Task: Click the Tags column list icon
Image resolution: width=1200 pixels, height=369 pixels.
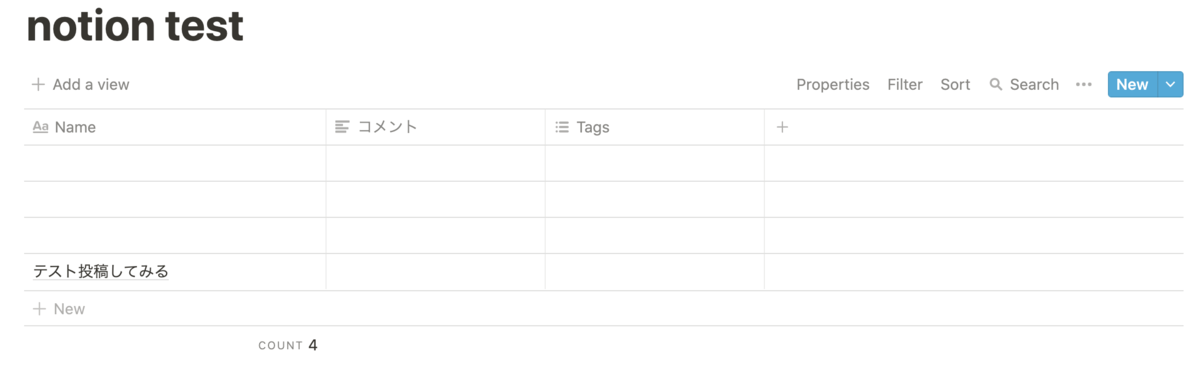Action: 562,127
